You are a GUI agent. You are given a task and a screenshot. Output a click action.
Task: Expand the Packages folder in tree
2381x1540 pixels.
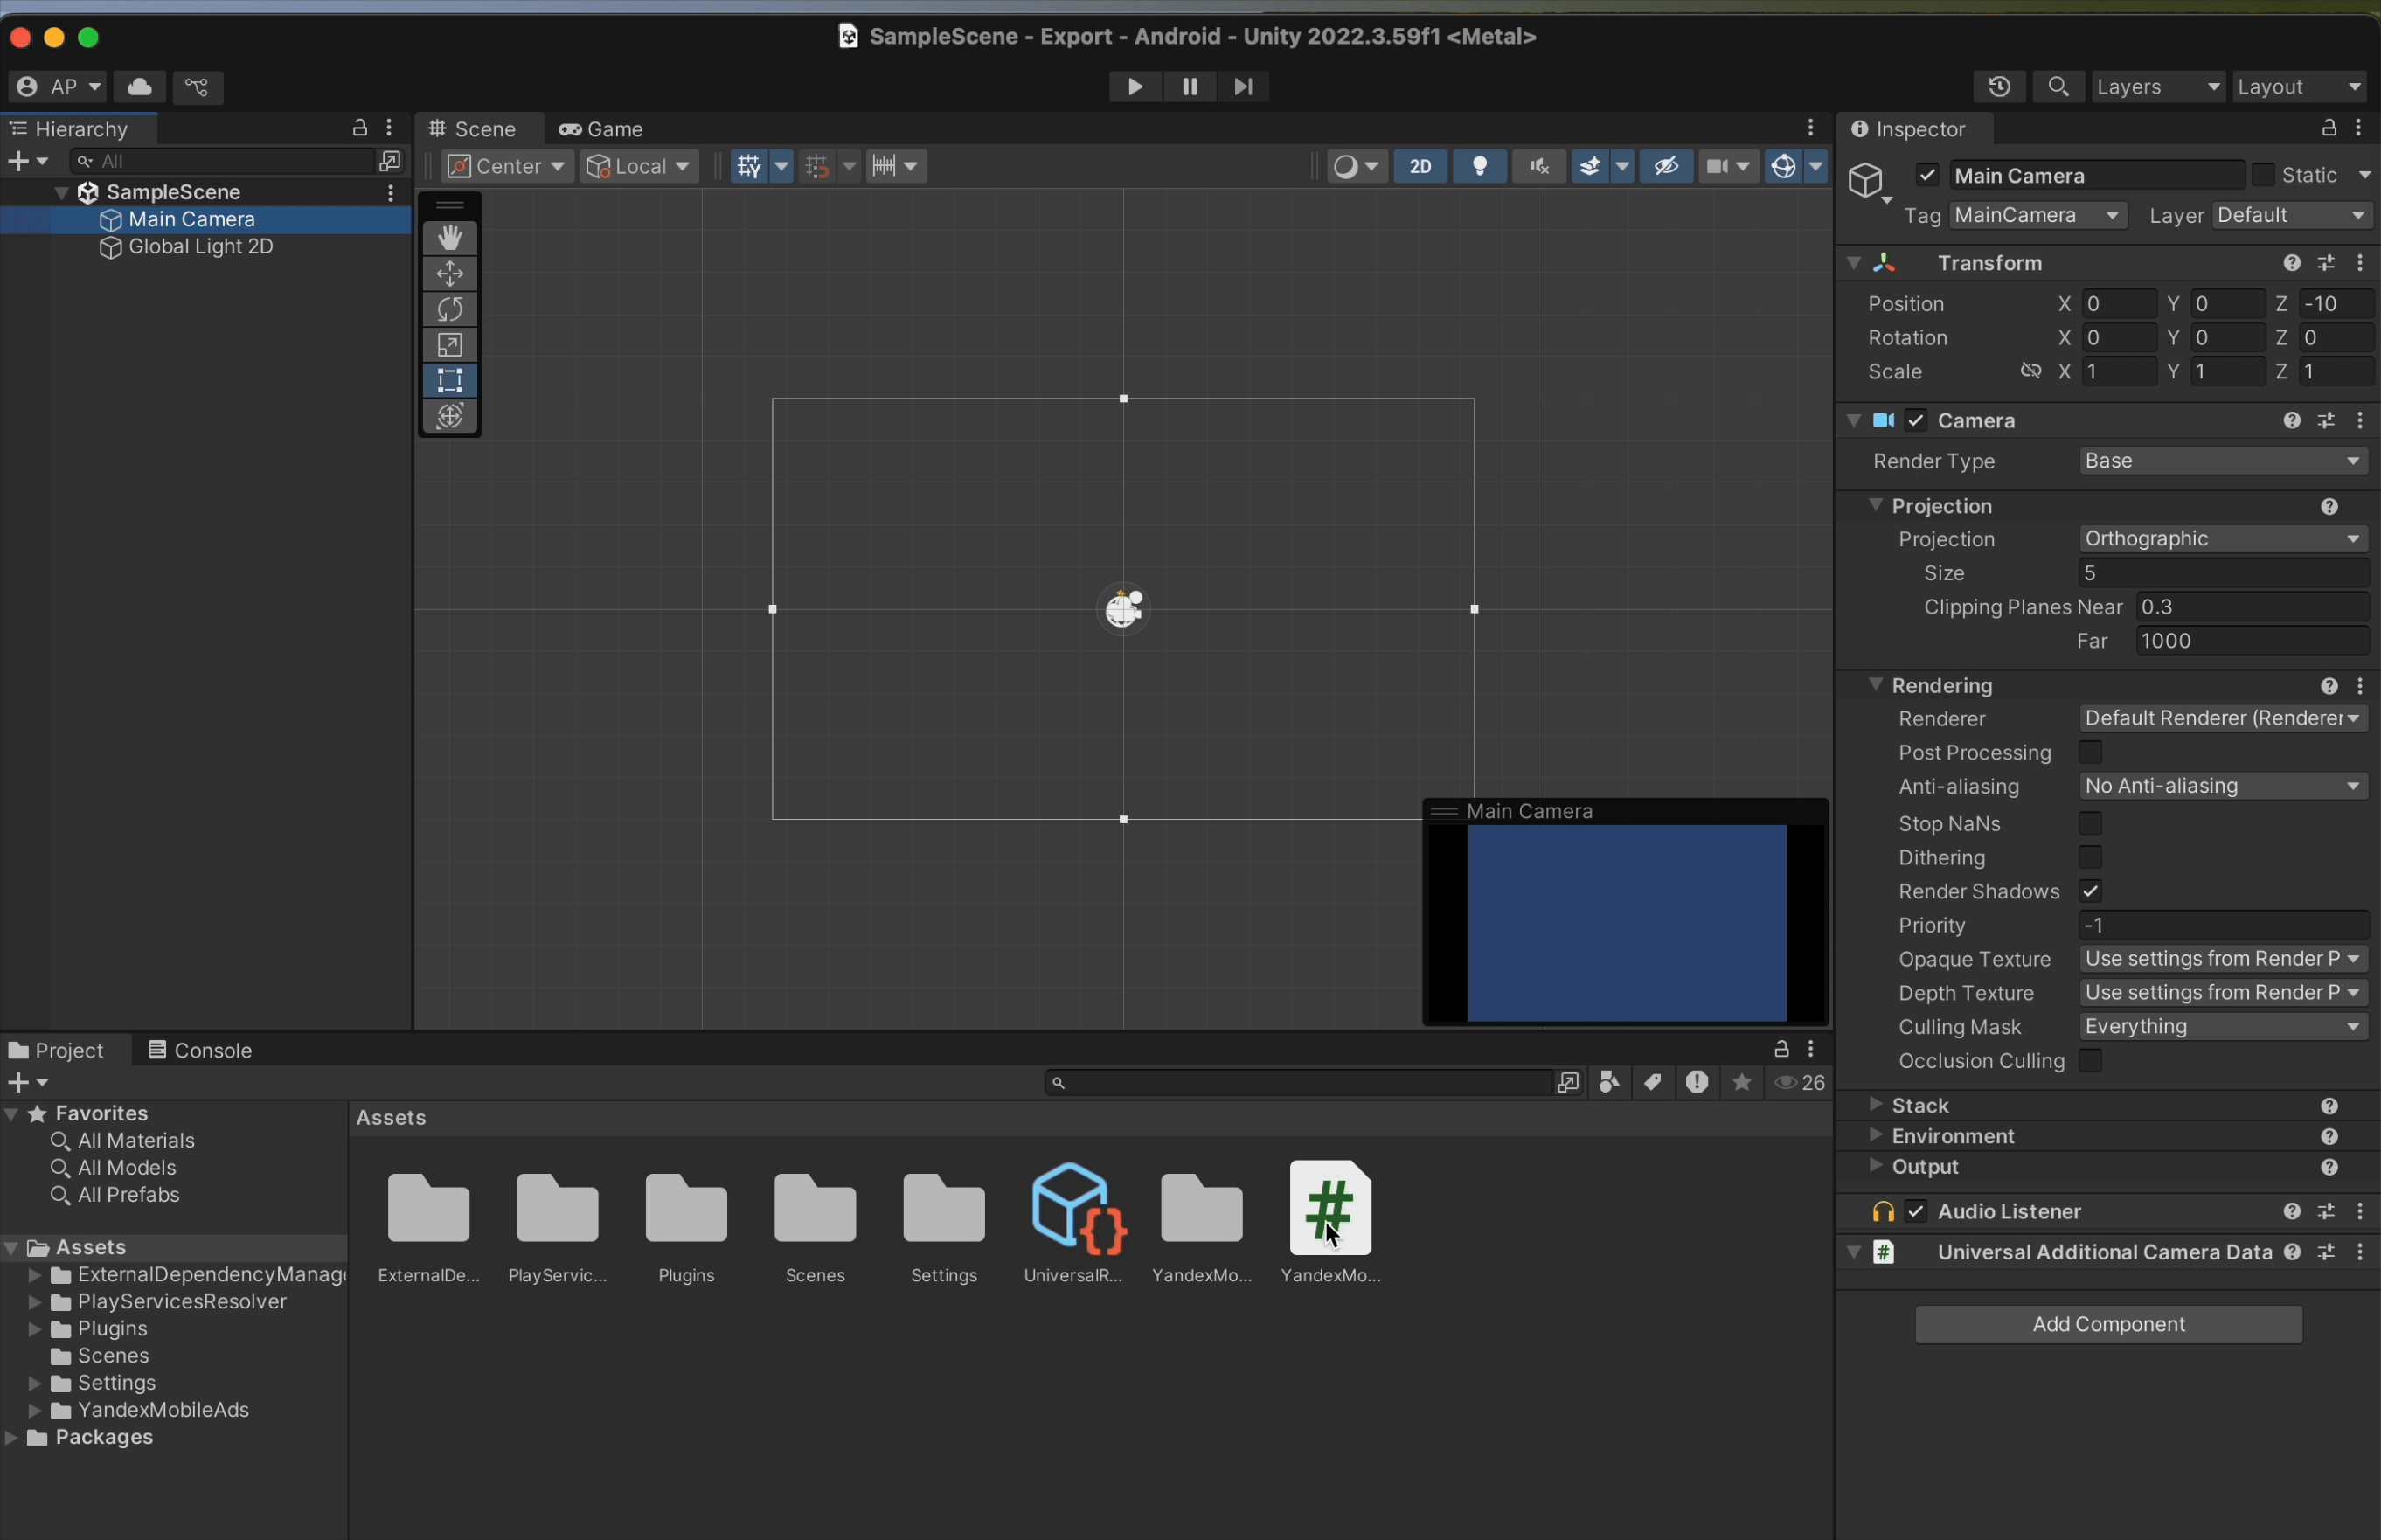(12, 1438)
